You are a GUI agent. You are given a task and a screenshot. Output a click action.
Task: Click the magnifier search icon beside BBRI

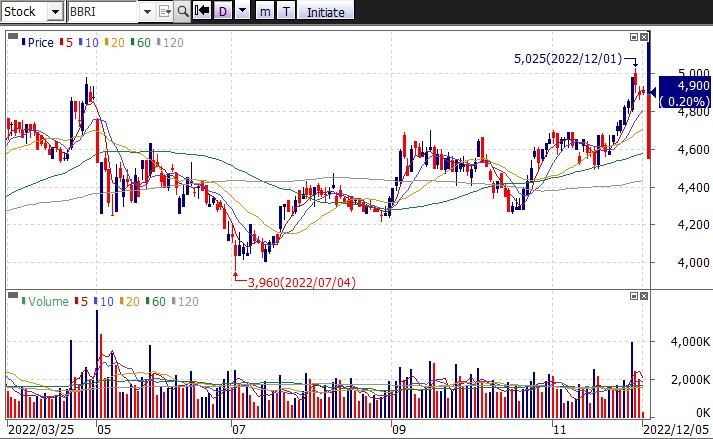click(181, 12)
